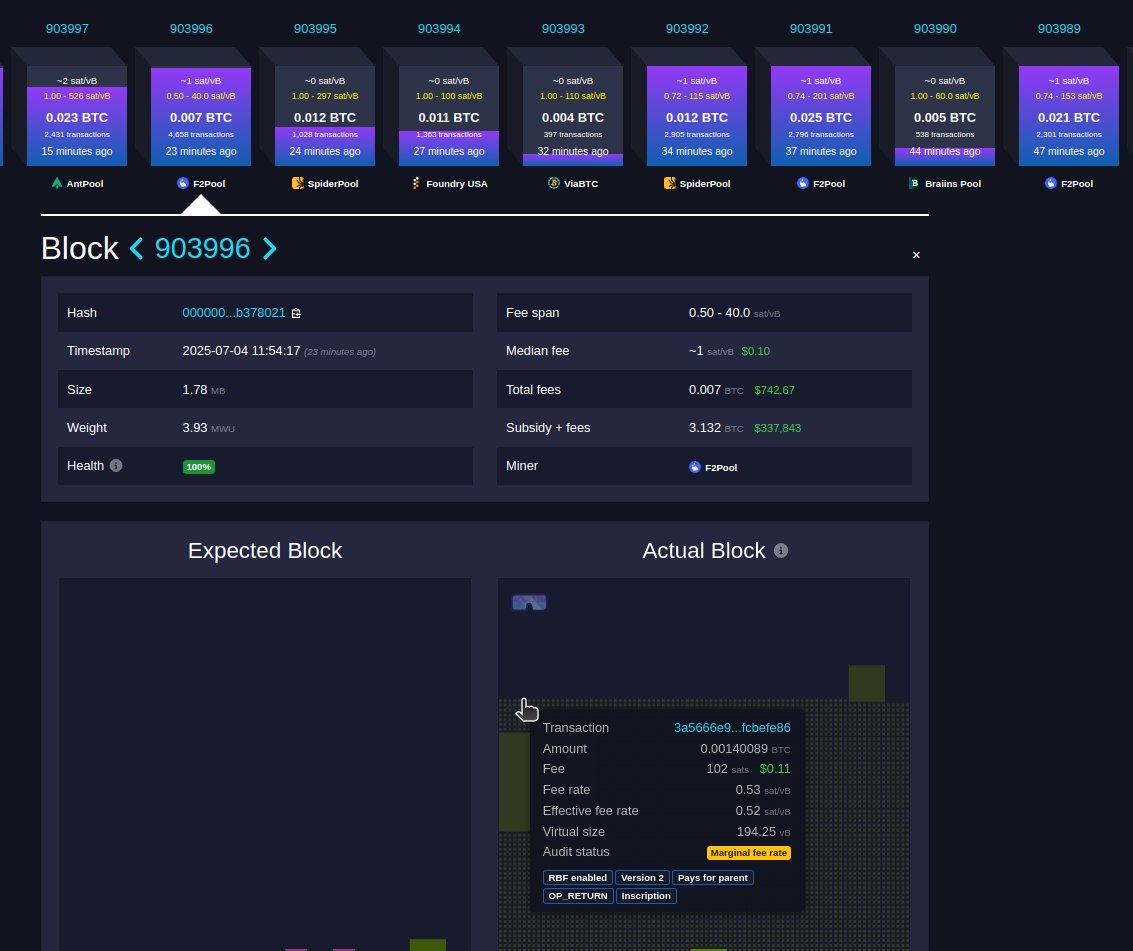Open block hash 000000...b378021 link
Image resolution: width=1133 pixels, height=951 pixels.
click(x=233, y=313)
